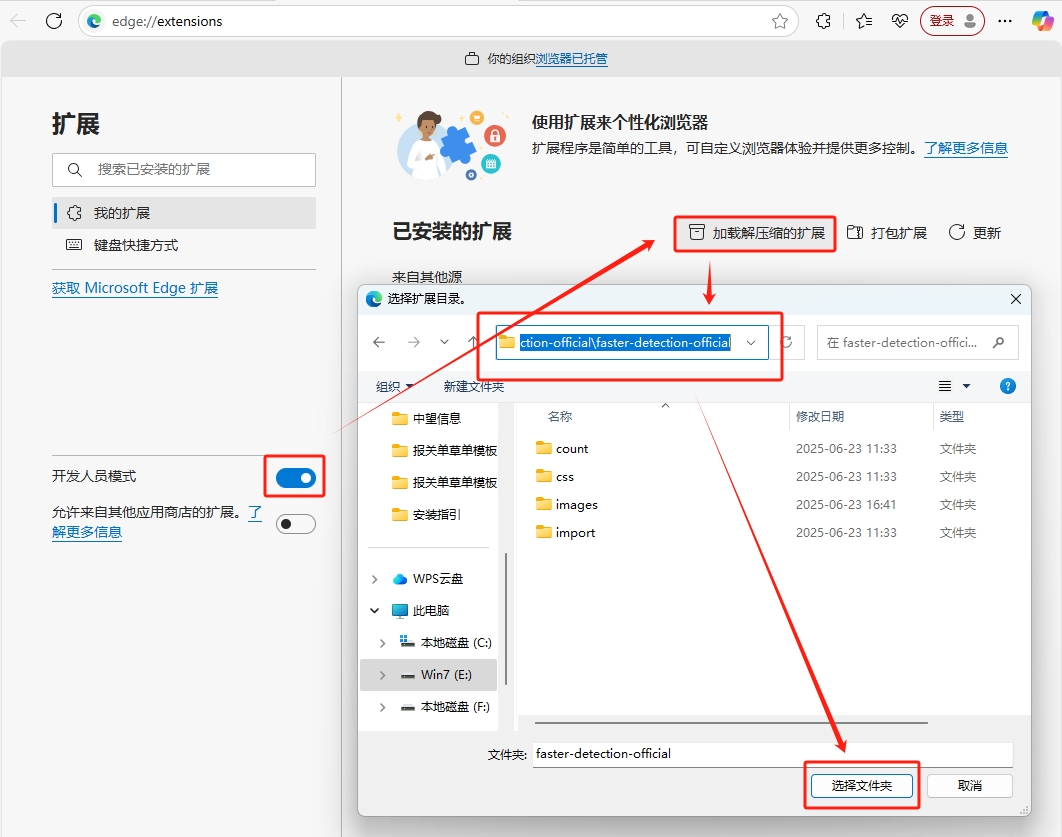Click the back arrow in folder dialog

(x=379, y=342)
